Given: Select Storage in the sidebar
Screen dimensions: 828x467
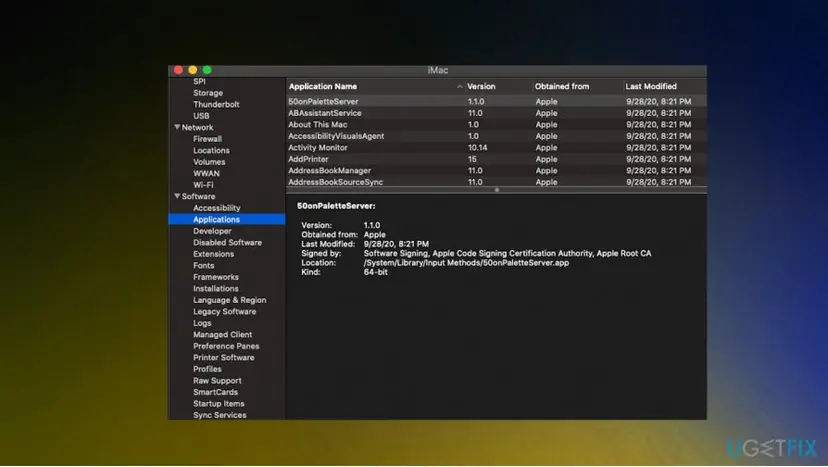Looking at the screenshot, I should [x=208, y=93].
